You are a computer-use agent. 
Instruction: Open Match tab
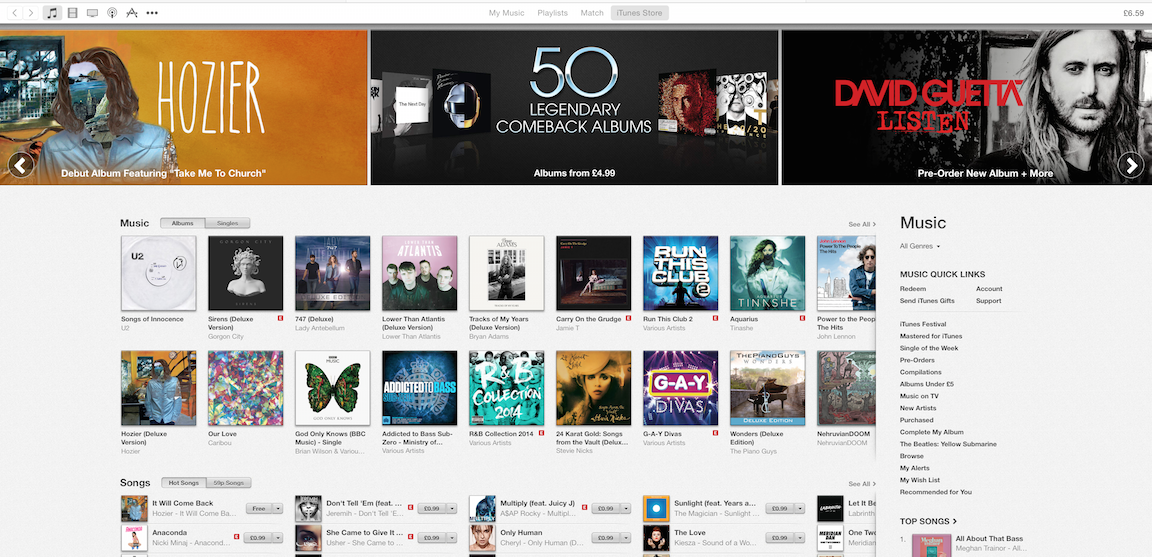click(x=591, y=13)
